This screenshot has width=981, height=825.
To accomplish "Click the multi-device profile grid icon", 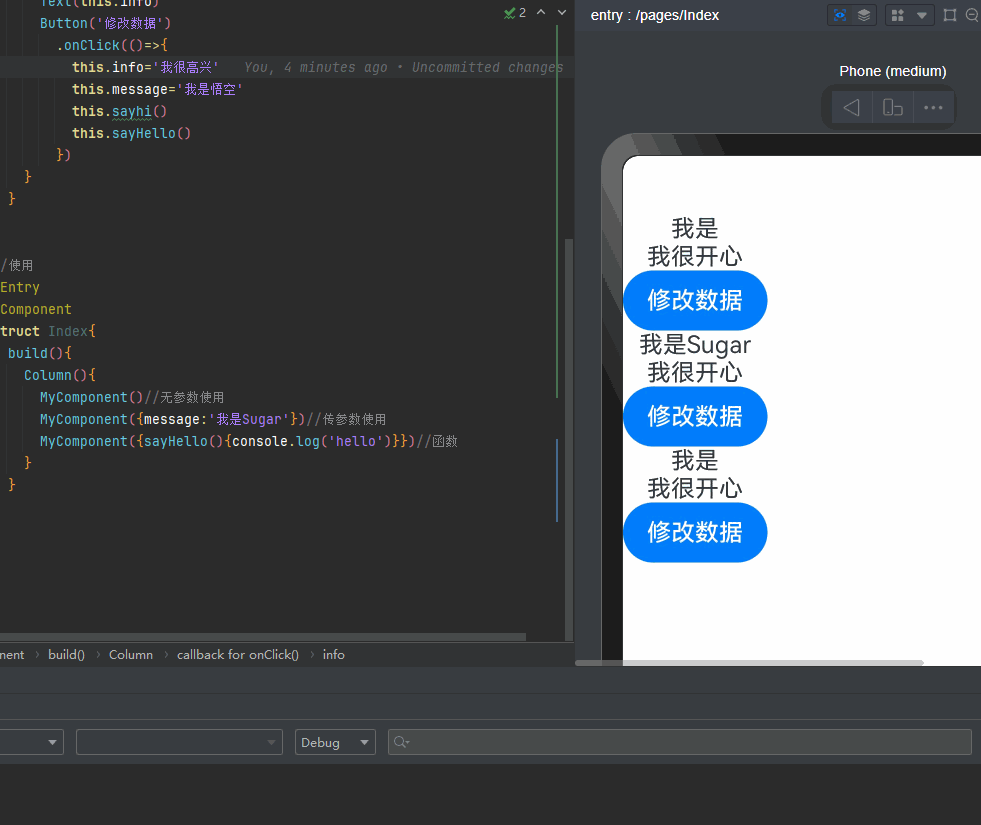I will 897,15.
